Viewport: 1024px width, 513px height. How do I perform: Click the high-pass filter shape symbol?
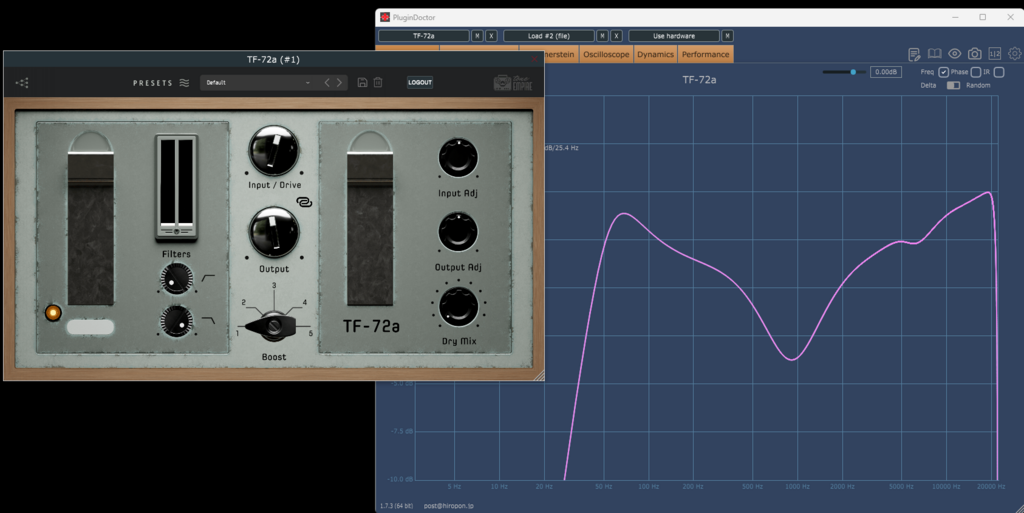point(208,278)
